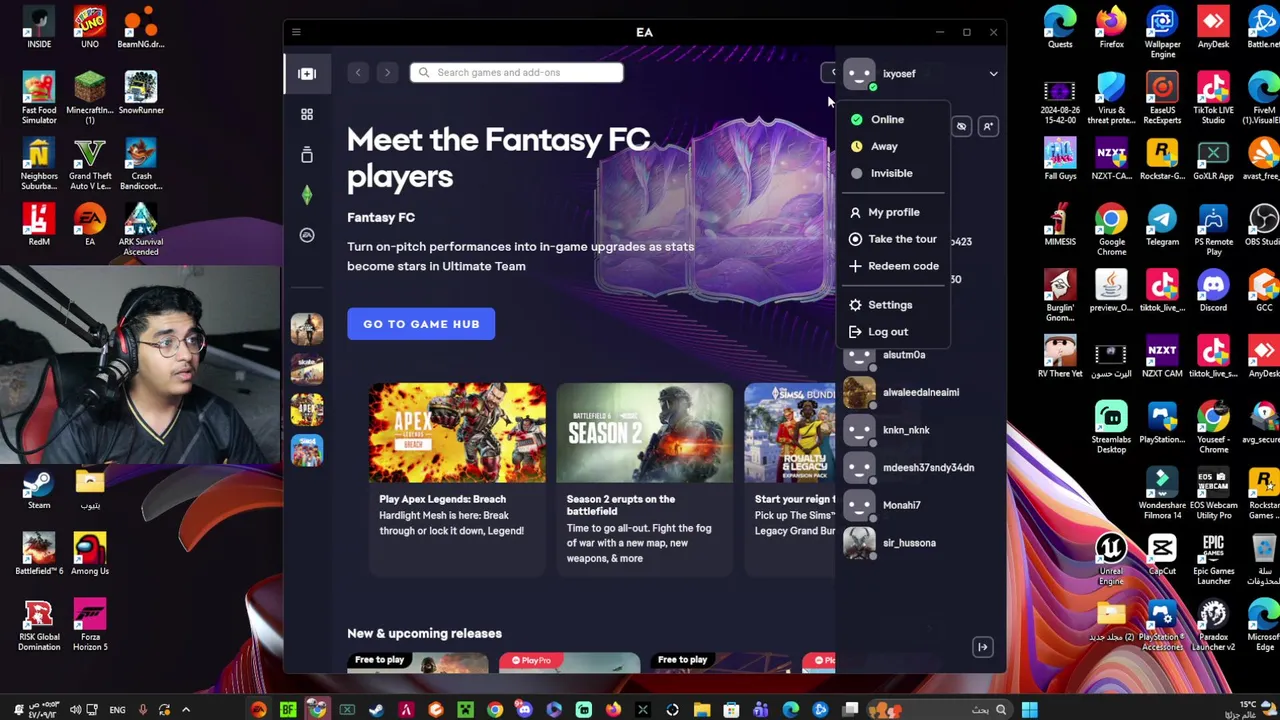
Task: Click the add friend icon in friends panel
Action: [x=987, y=126]
